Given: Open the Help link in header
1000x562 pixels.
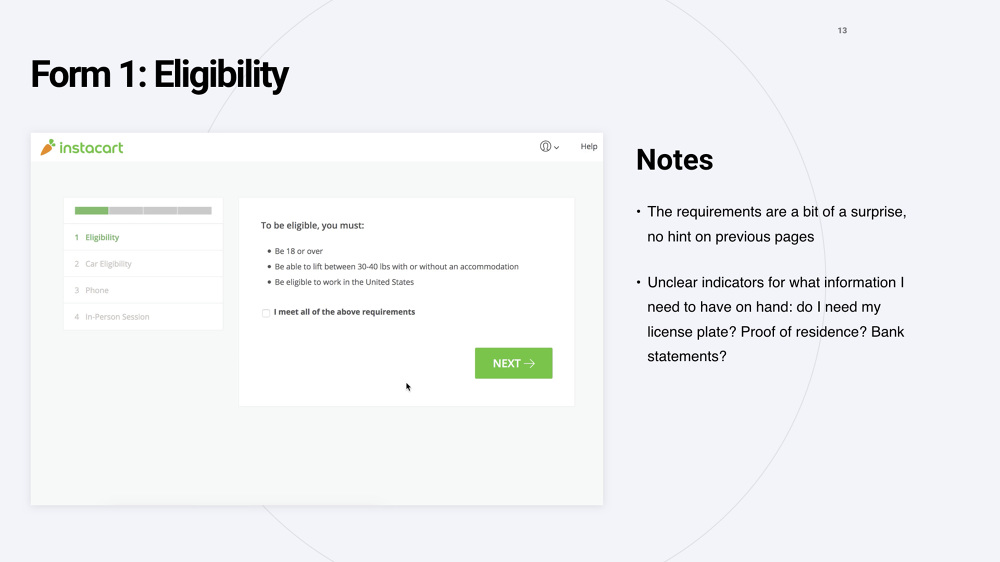Looking at the screenshot, I should point(589,147).
